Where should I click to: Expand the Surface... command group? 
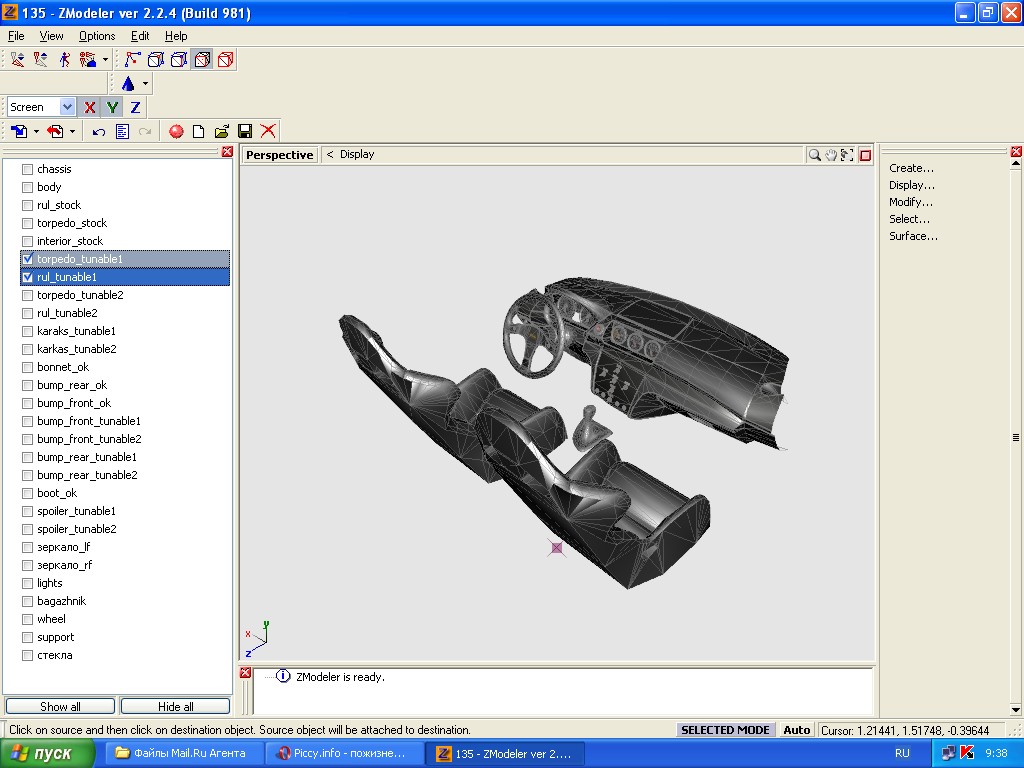pos(913,236)
